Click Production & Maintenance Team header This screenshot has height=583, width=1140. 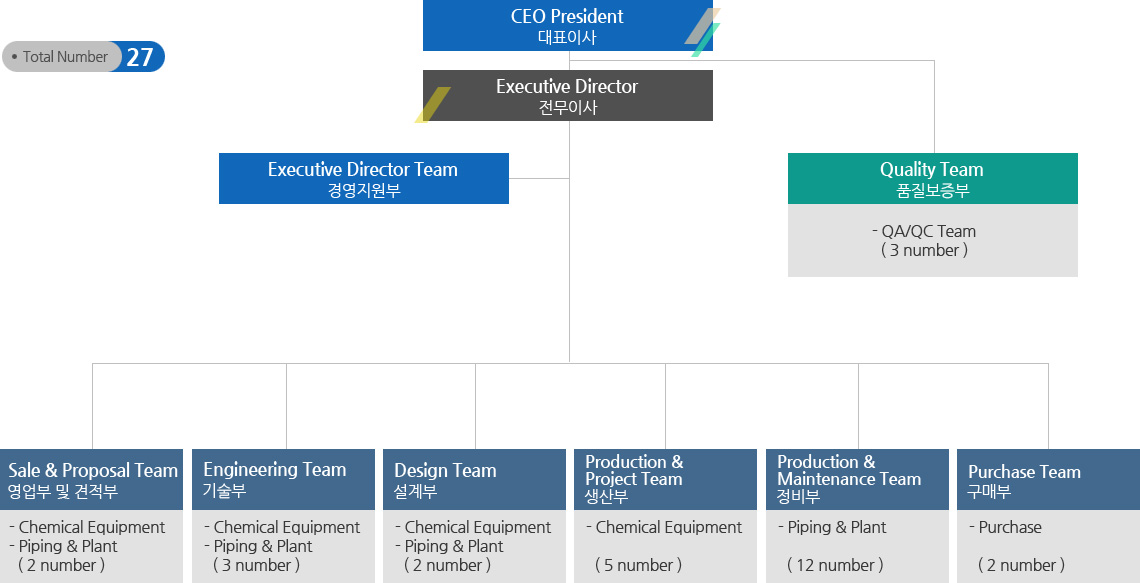(857, 479)
